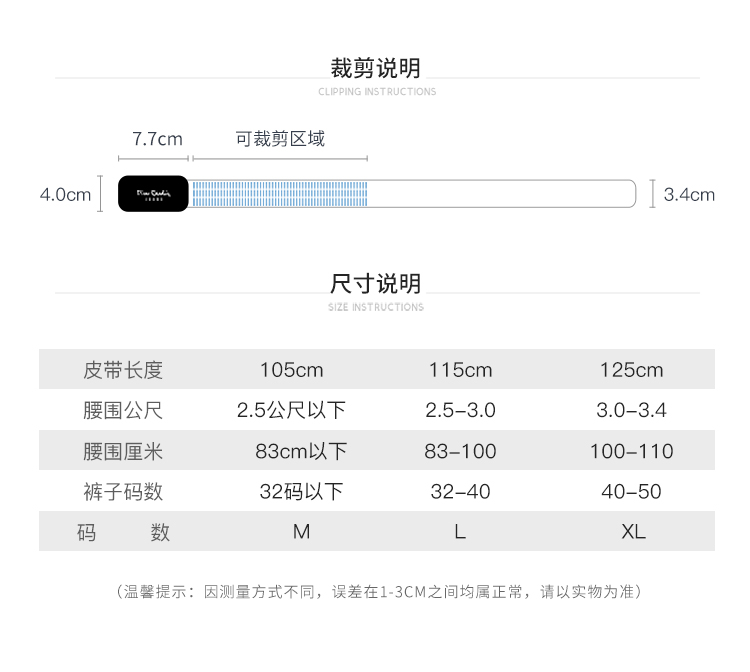Click the 4.0cm buckle height label

tap(65, 194)
